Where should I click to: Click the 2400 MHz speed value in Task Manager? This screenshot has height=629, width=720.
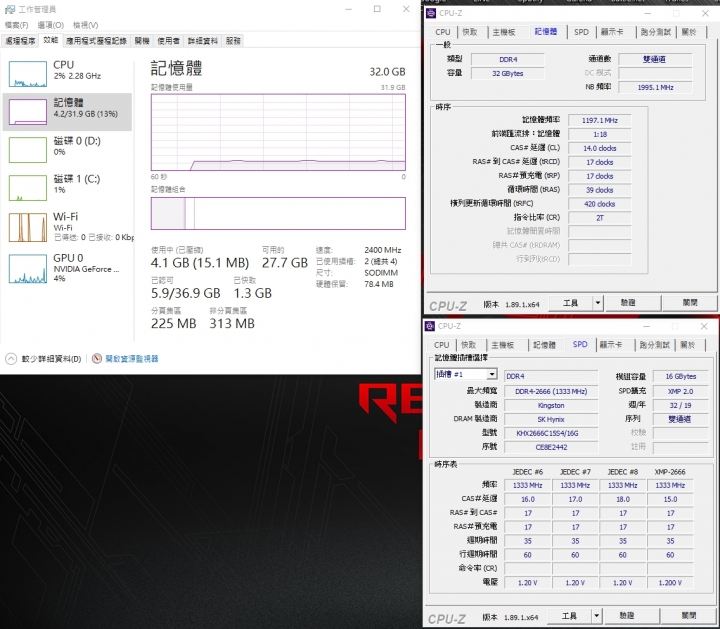[x=382, y=250]
